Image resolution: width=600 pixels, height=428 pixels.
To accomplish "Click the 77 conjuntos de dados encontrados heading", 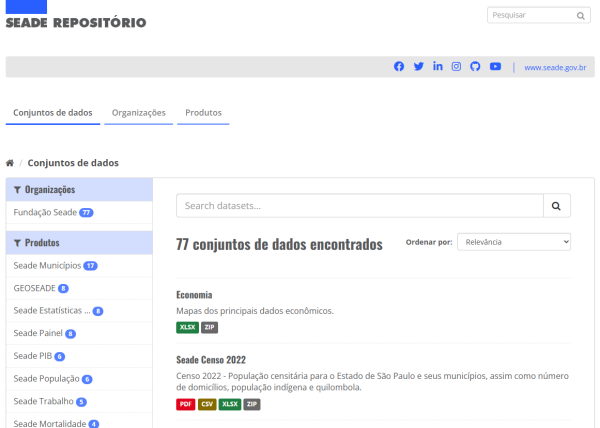I will [x=279, y=244].
